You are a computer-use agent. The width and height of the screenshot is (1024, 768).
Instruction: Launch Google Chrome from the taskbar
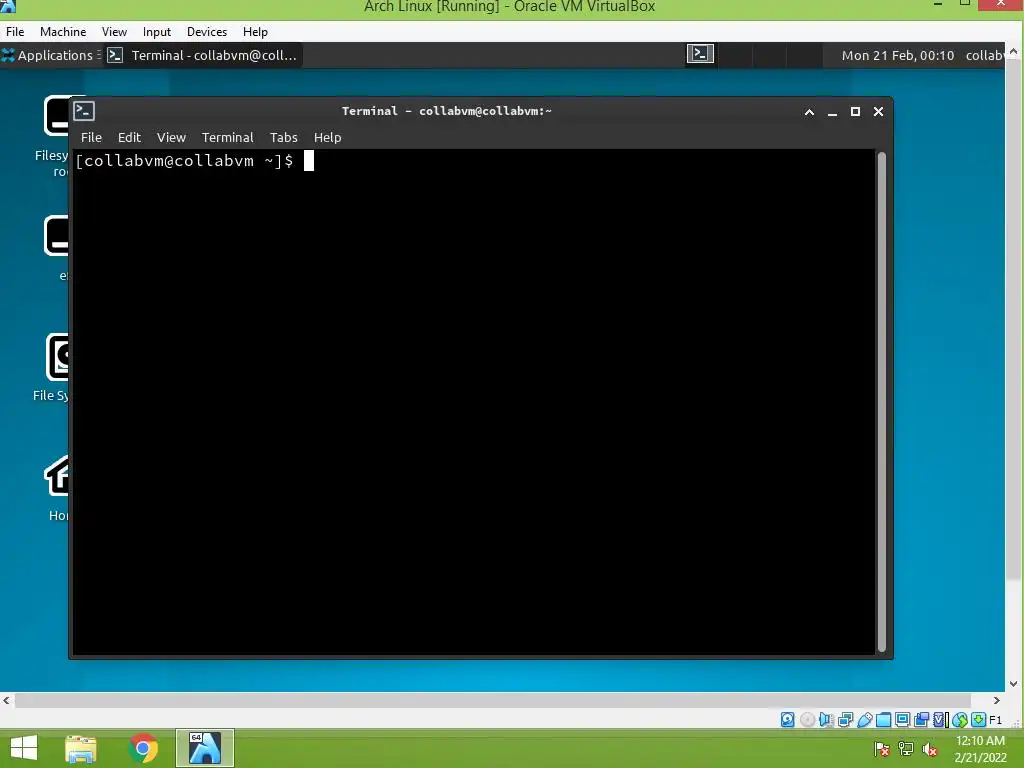(x=143, y=748)
